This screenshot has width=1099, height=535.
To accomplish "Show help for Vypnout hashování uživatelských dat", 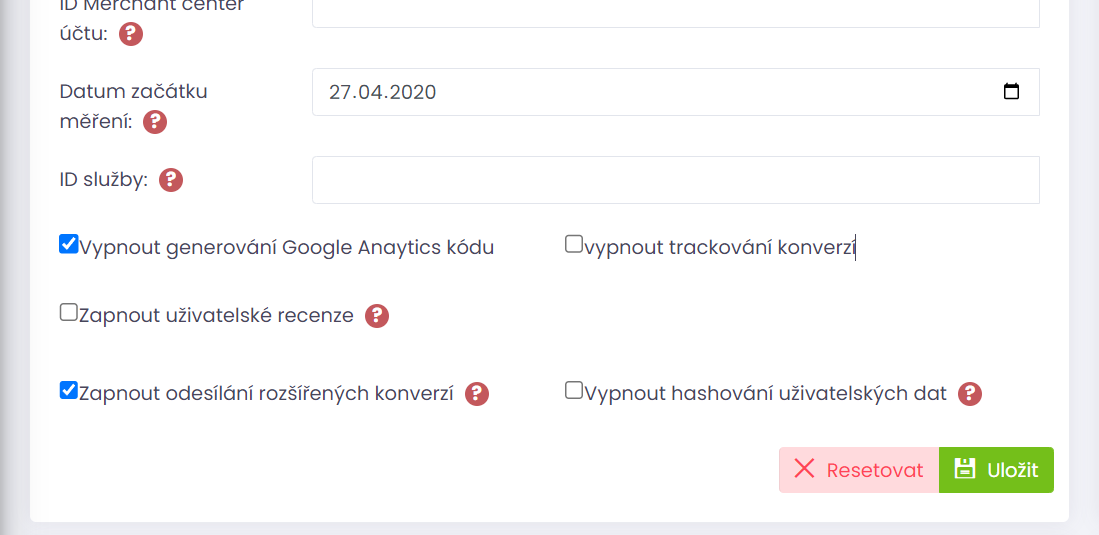I will (970, 393).
